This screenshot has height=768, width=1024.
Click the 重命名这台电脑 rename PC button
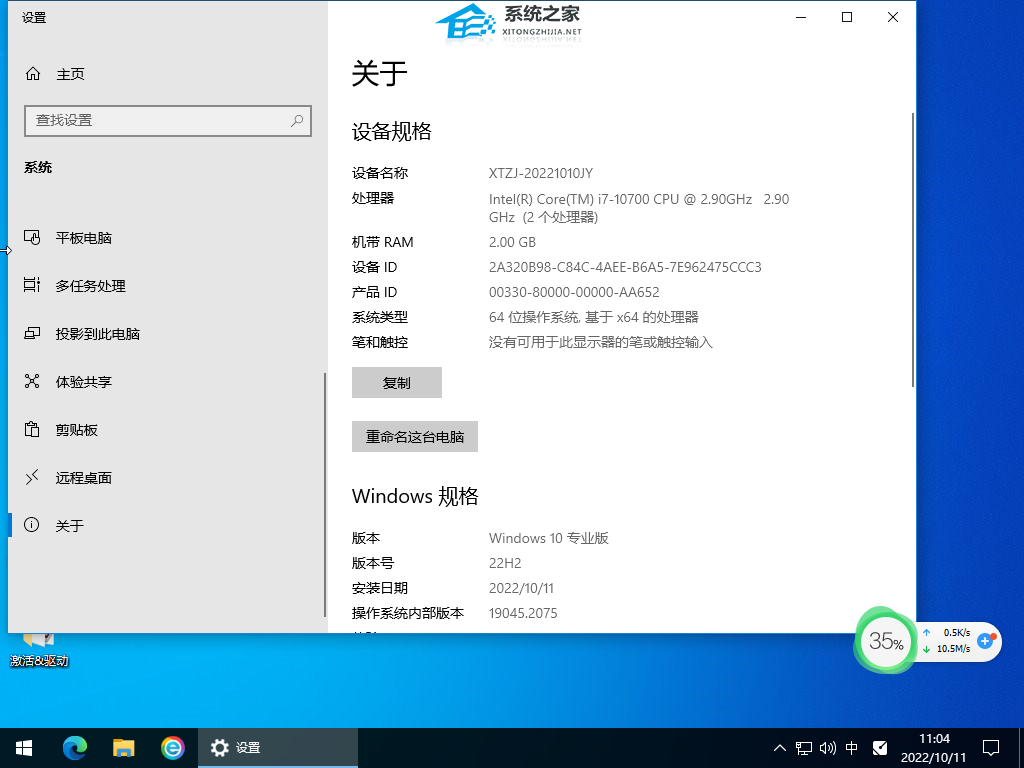click(415, 437)
